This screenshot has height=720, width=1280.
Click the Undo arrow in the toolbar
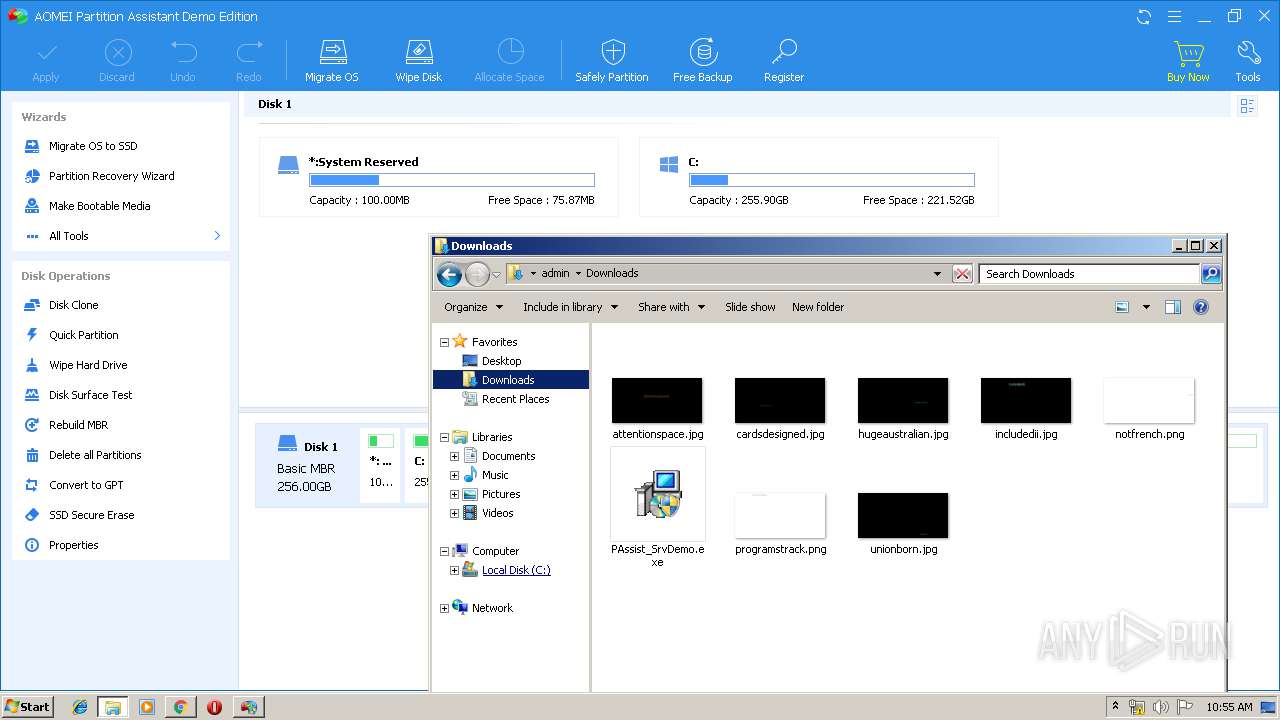183,60
